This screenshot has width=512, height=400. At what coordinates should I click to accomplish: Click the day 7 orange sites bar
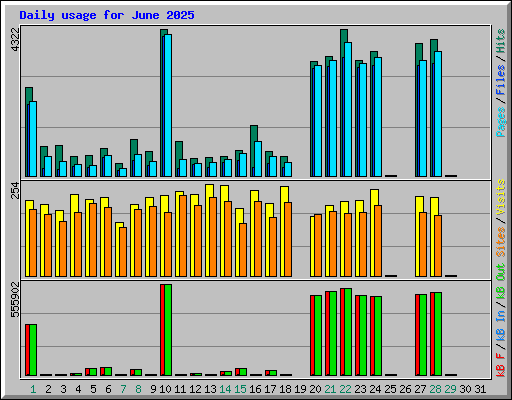tap(123, 252)
